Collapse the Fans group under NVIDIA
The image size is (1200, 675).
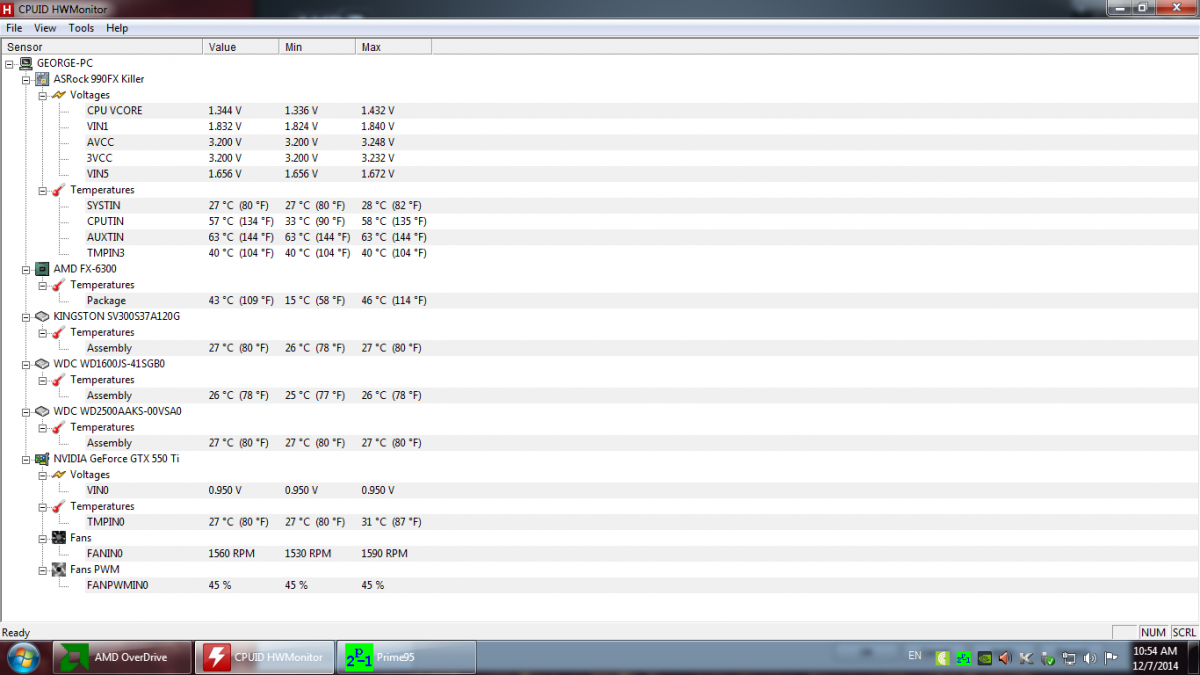tap(43, 538)
